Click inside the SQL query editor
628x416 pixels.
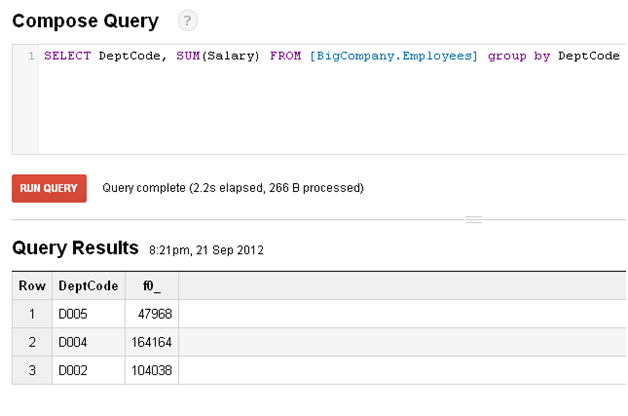[x=332, y=99]
